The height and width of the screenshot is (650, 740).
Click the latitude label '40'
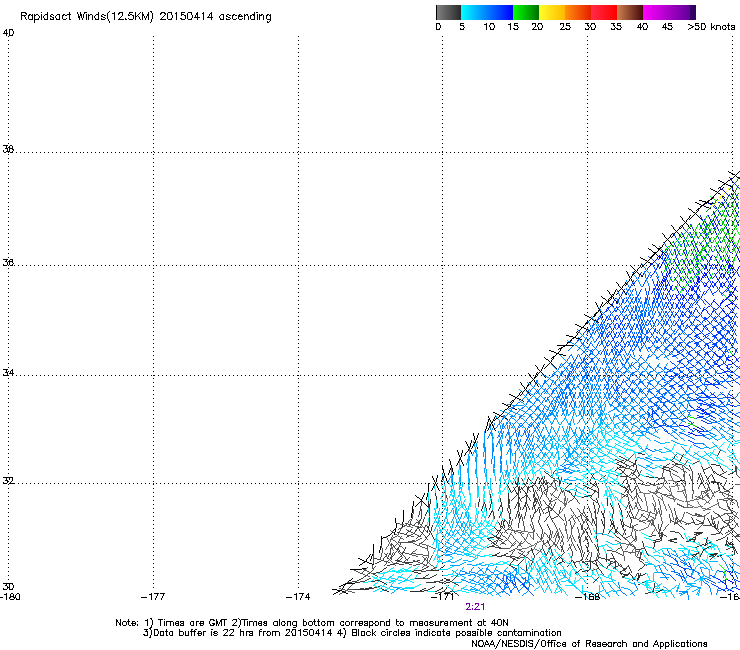tap(8, 33)
